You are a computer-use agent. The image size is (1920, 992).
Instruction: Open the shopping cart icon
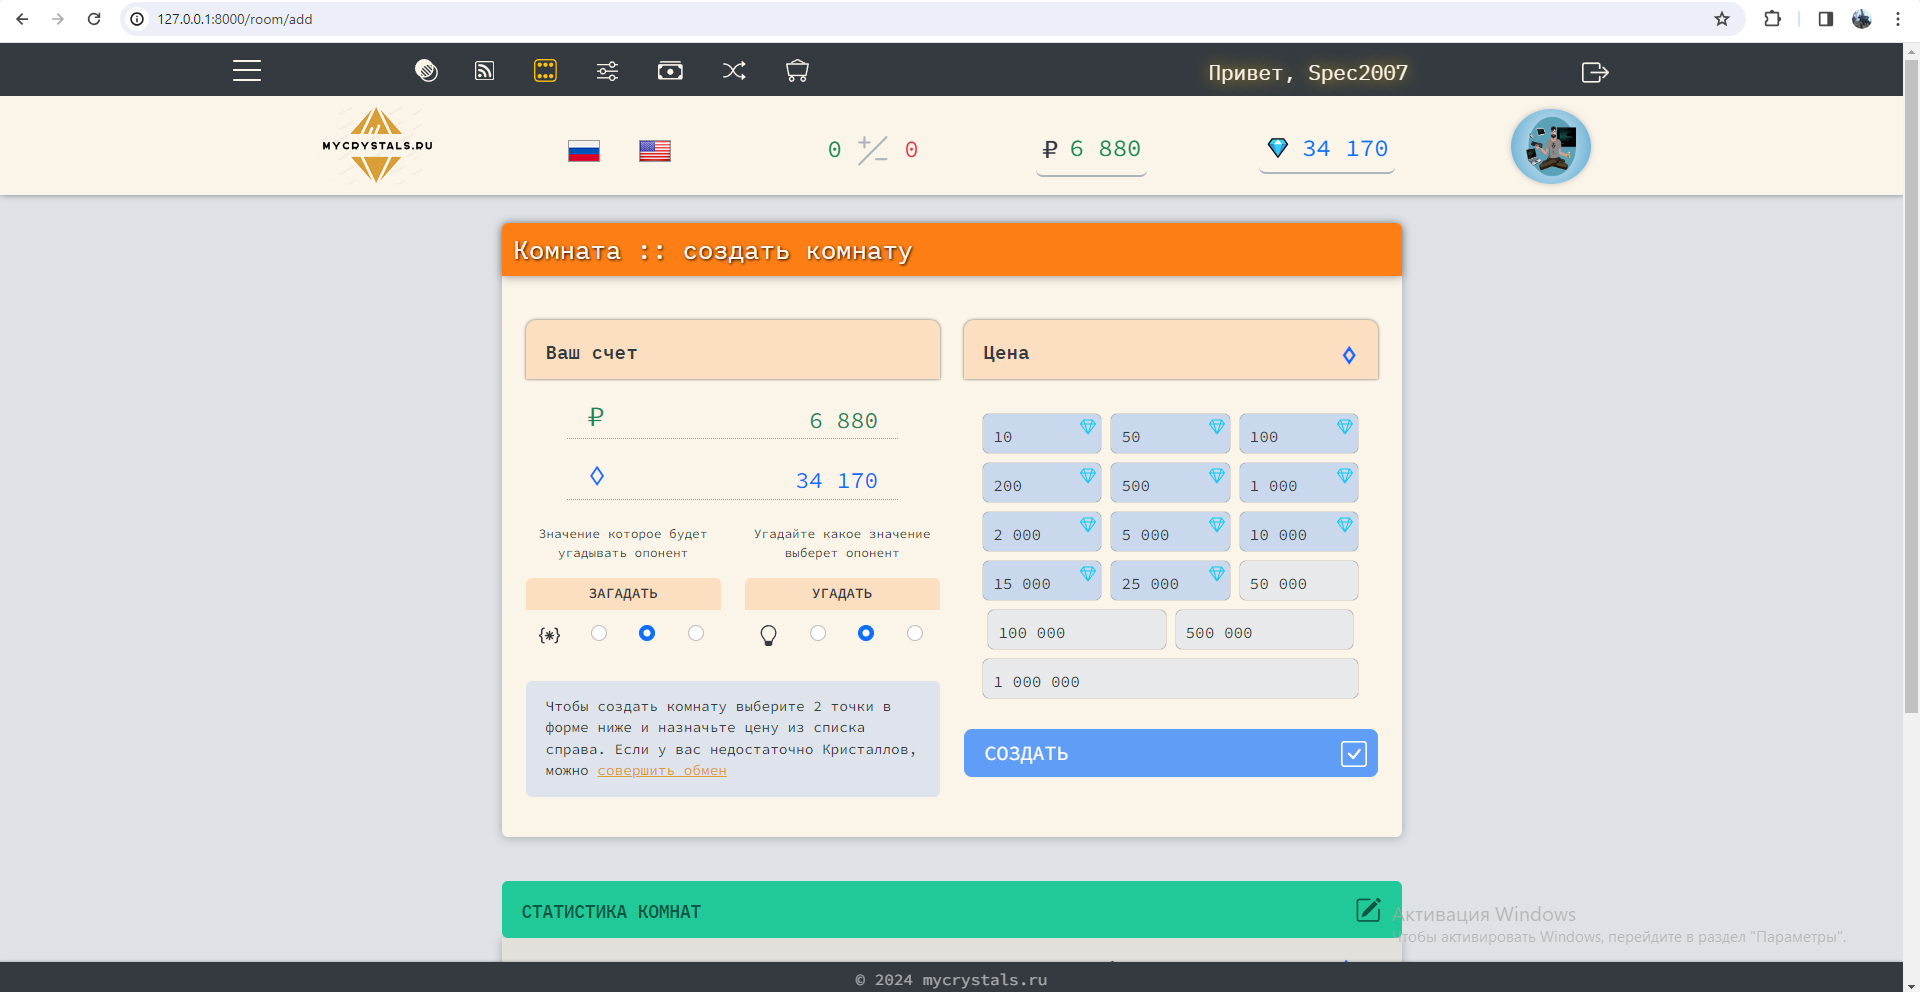(797, 71)
